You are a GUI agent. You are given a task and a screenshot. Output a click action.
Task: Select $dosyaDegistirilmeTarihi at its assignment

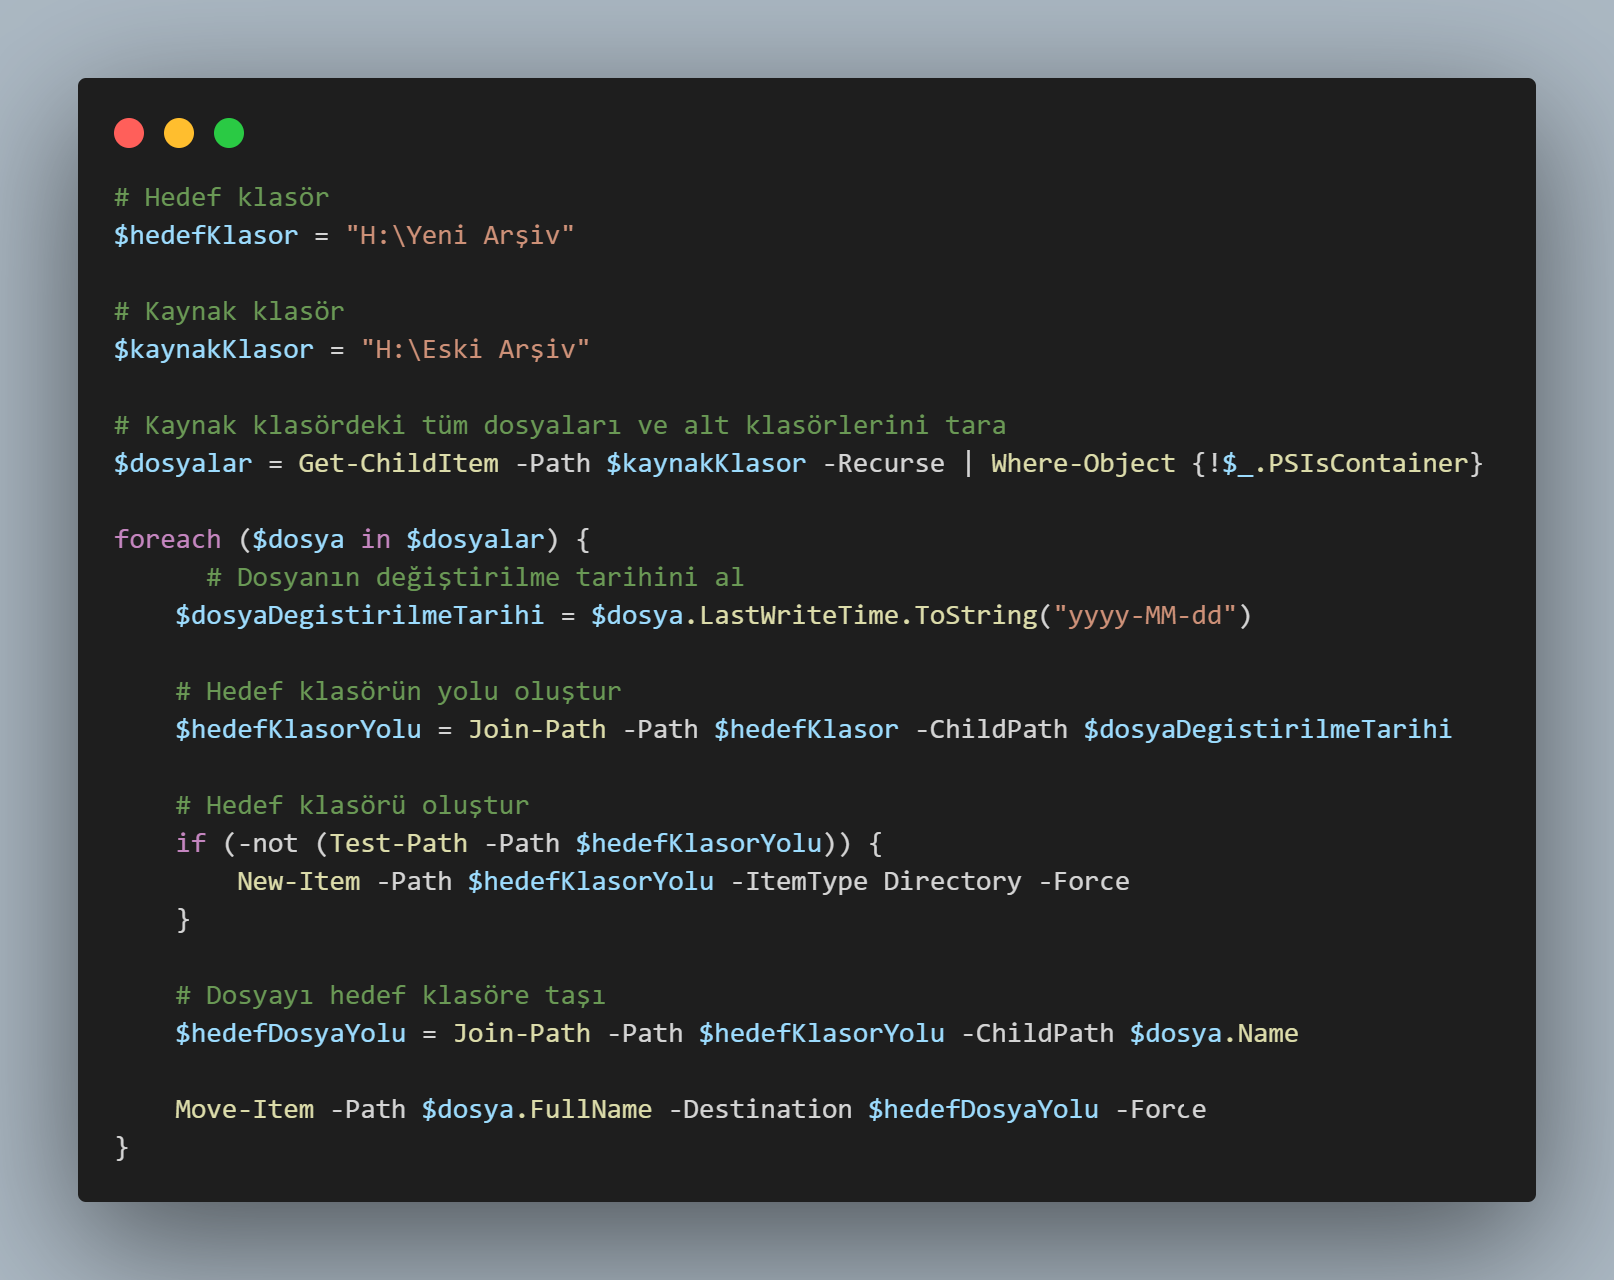coord(360,615)
